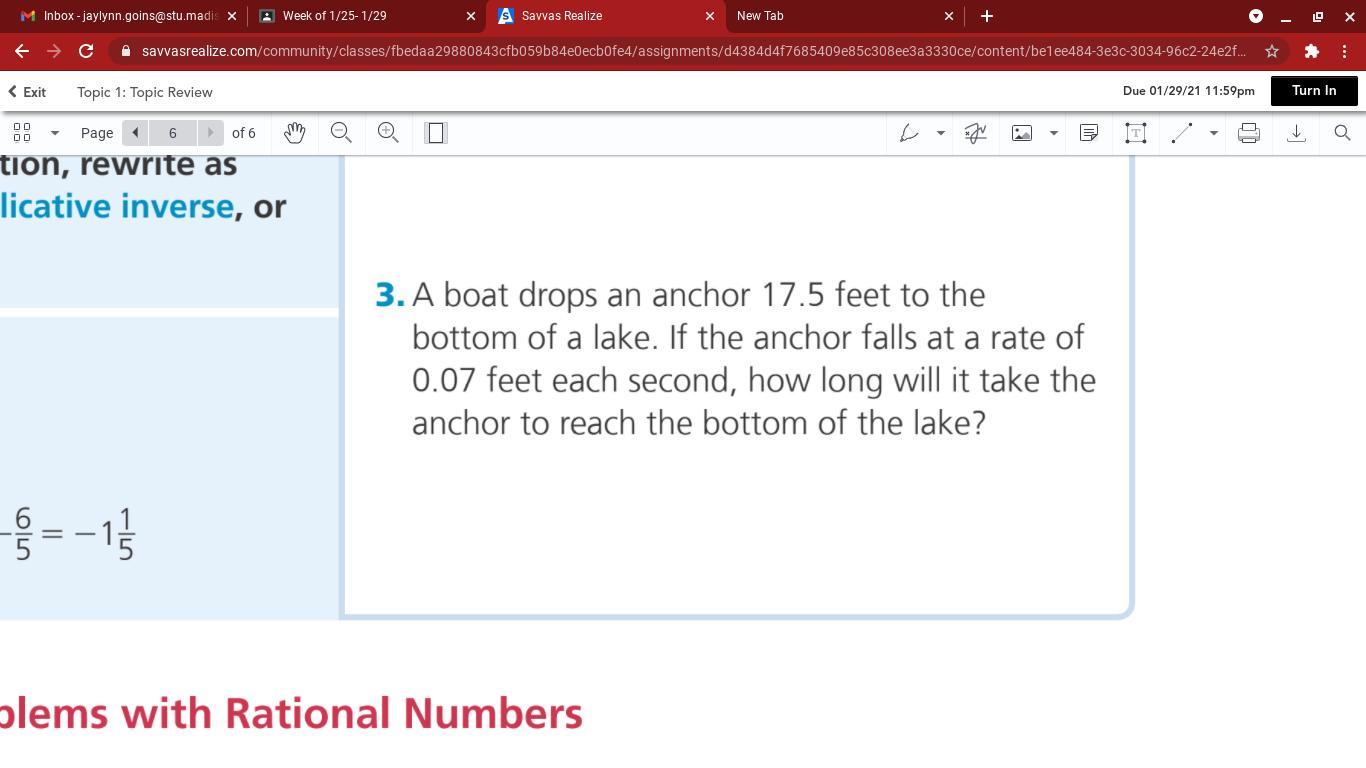Click the blue 'licative inverse' term

(x=117, y=206)
